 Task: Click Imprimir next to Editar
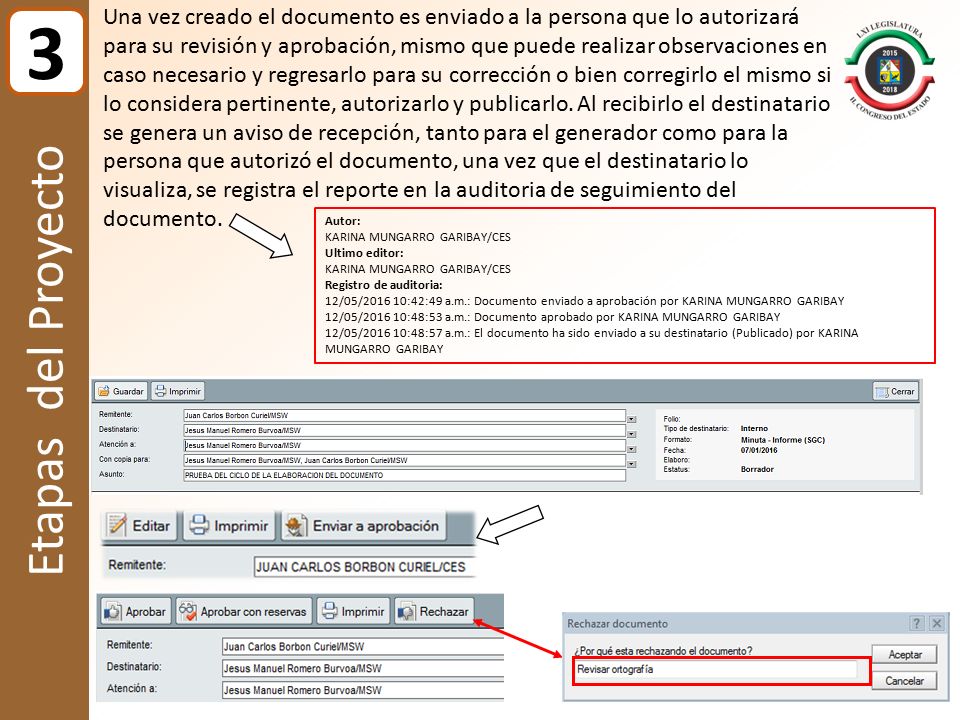[x=228, y=526]
